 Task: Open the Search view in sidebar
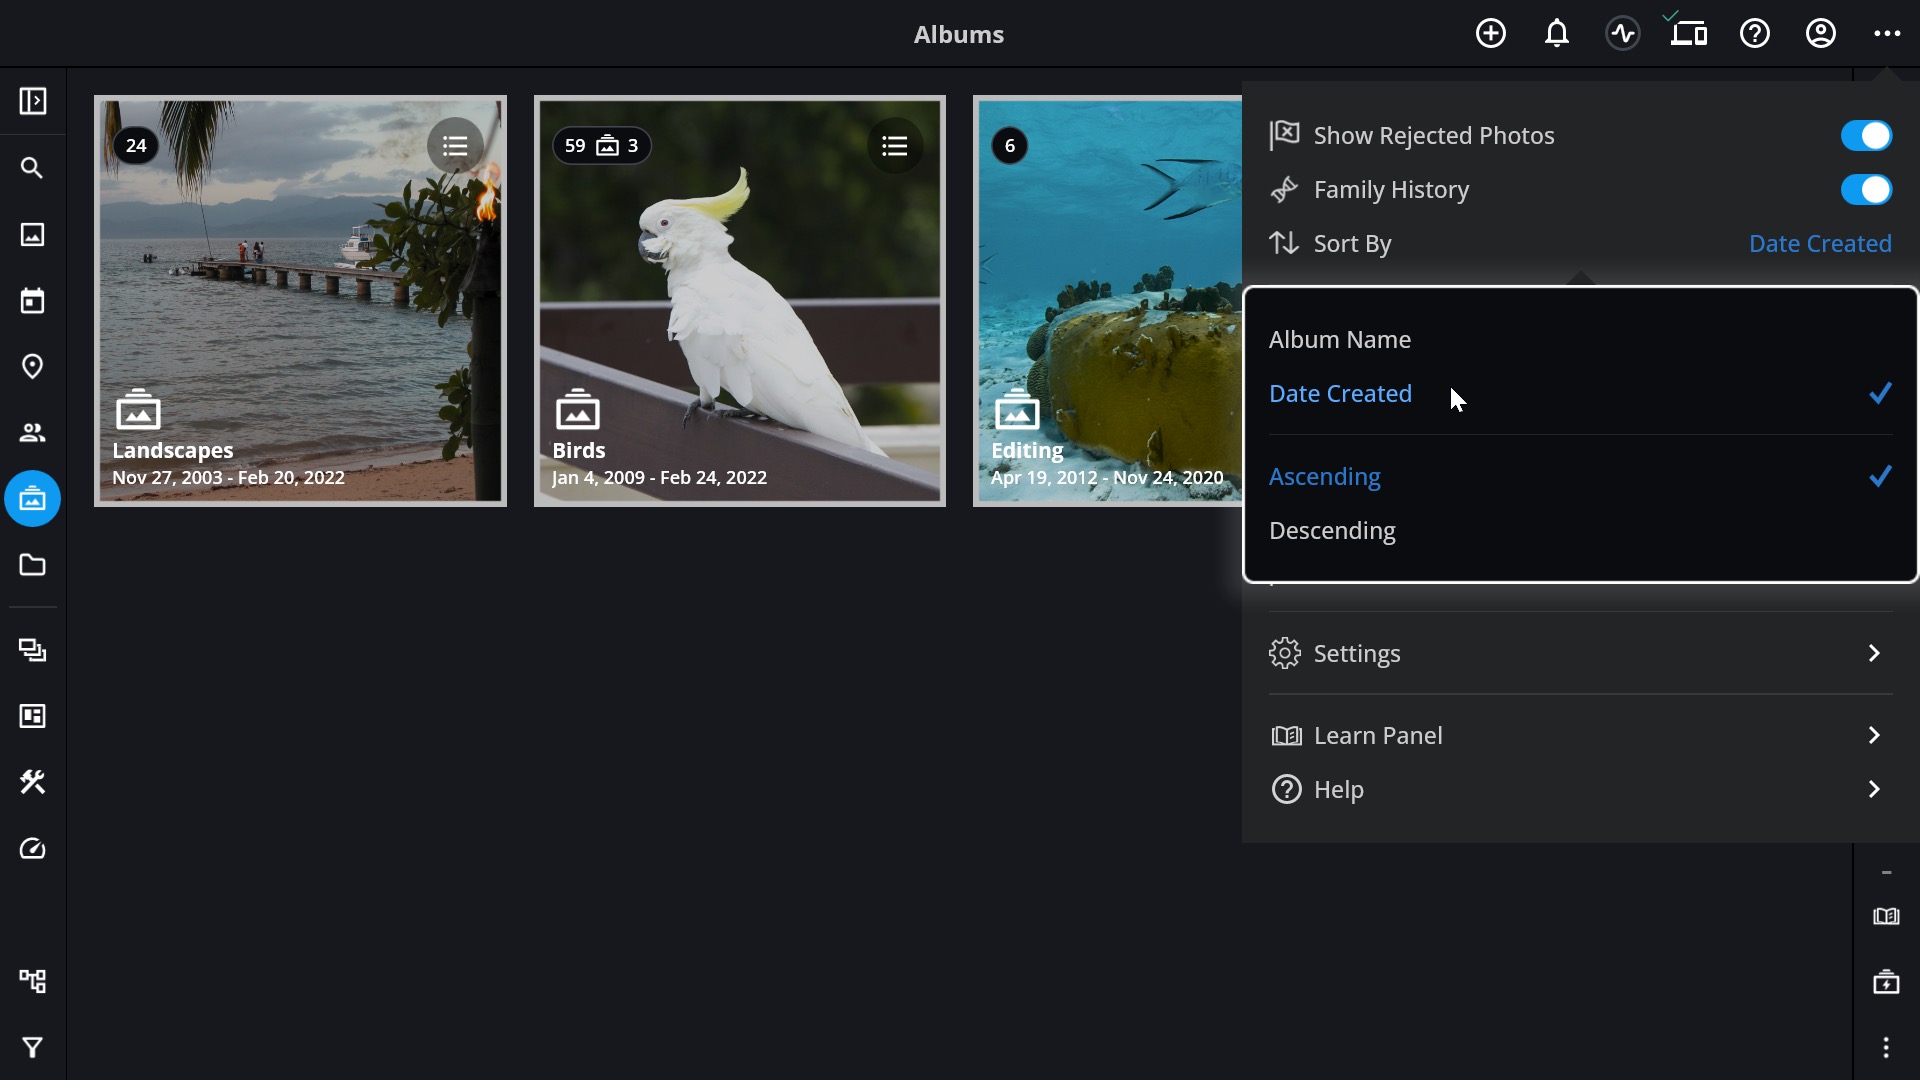[33, 168]
